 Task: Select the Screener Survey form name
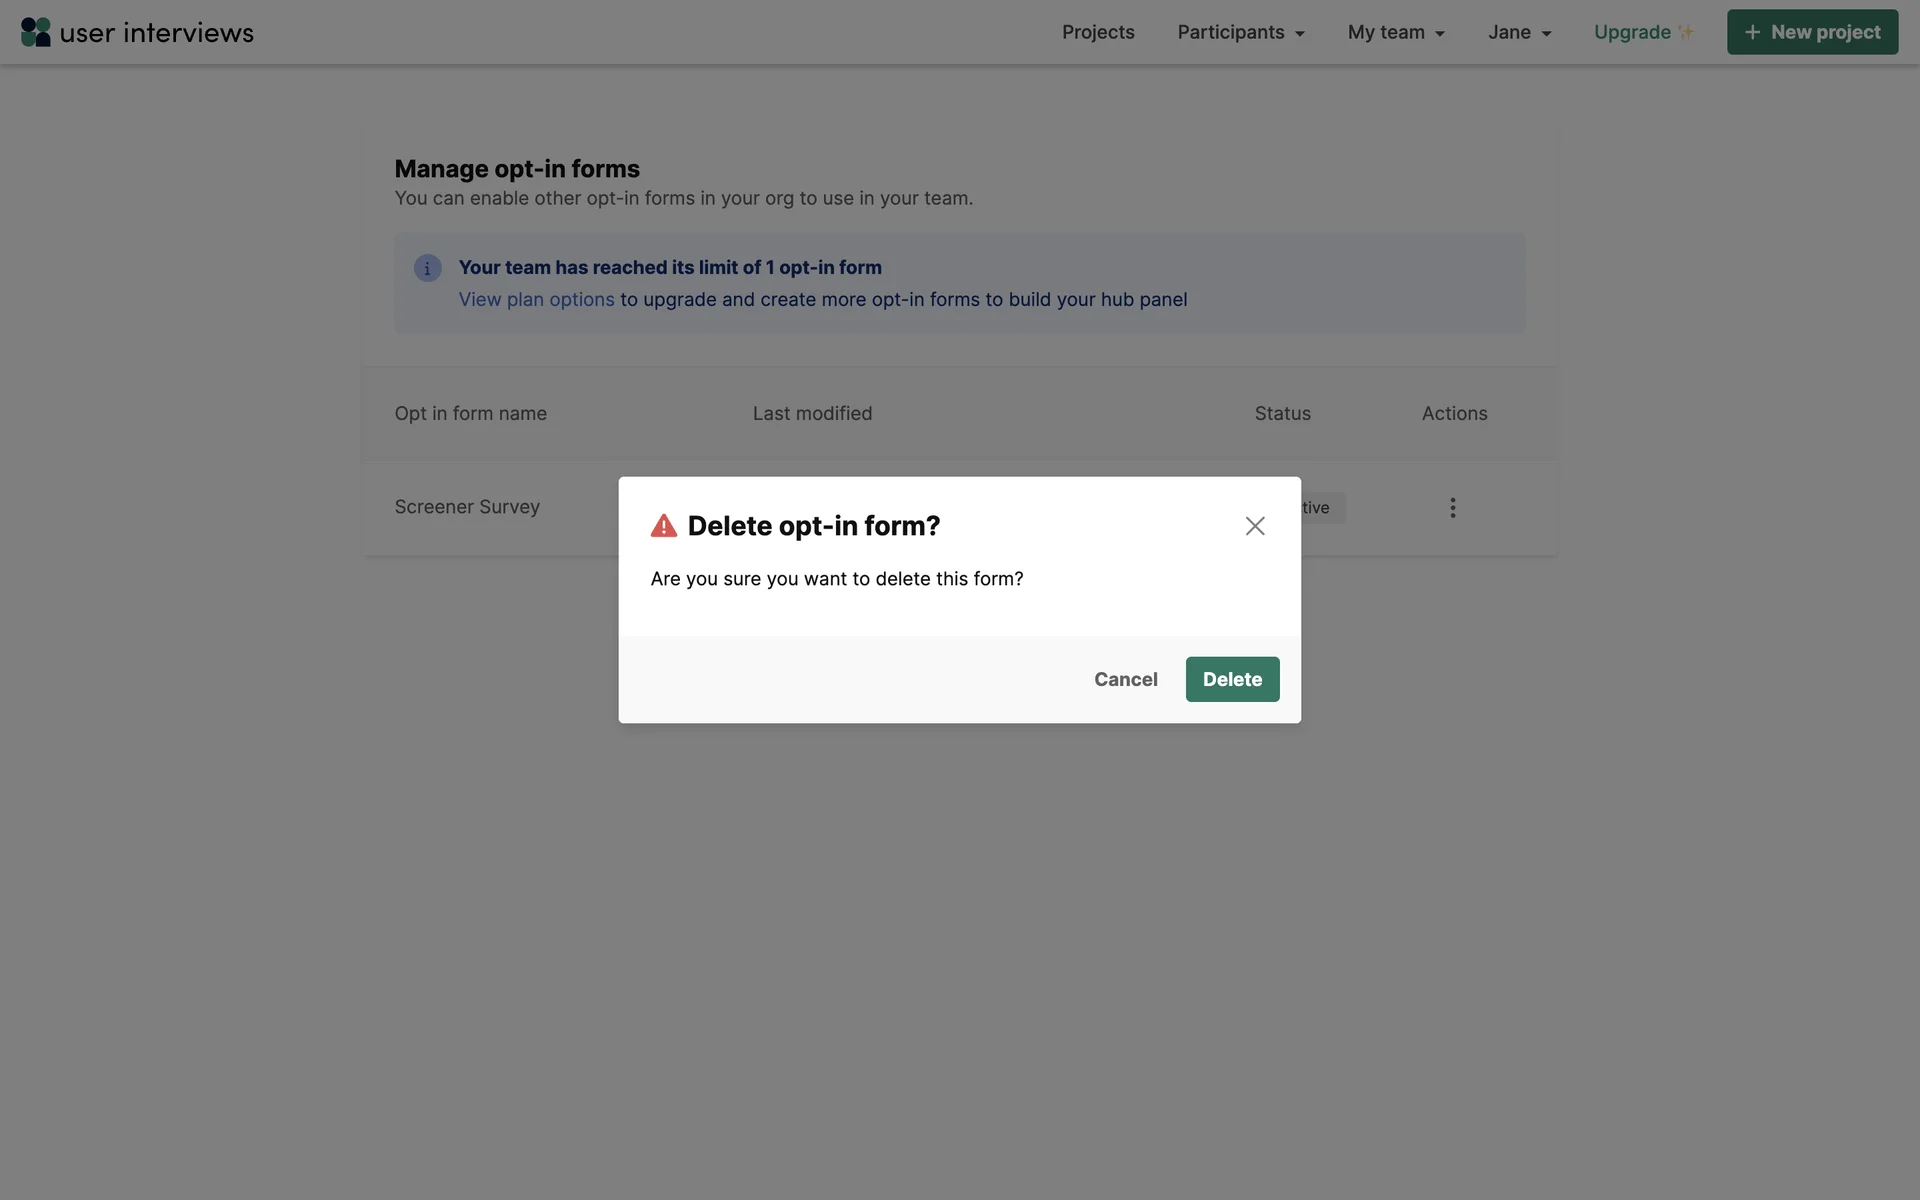click(x=467, y=507)
